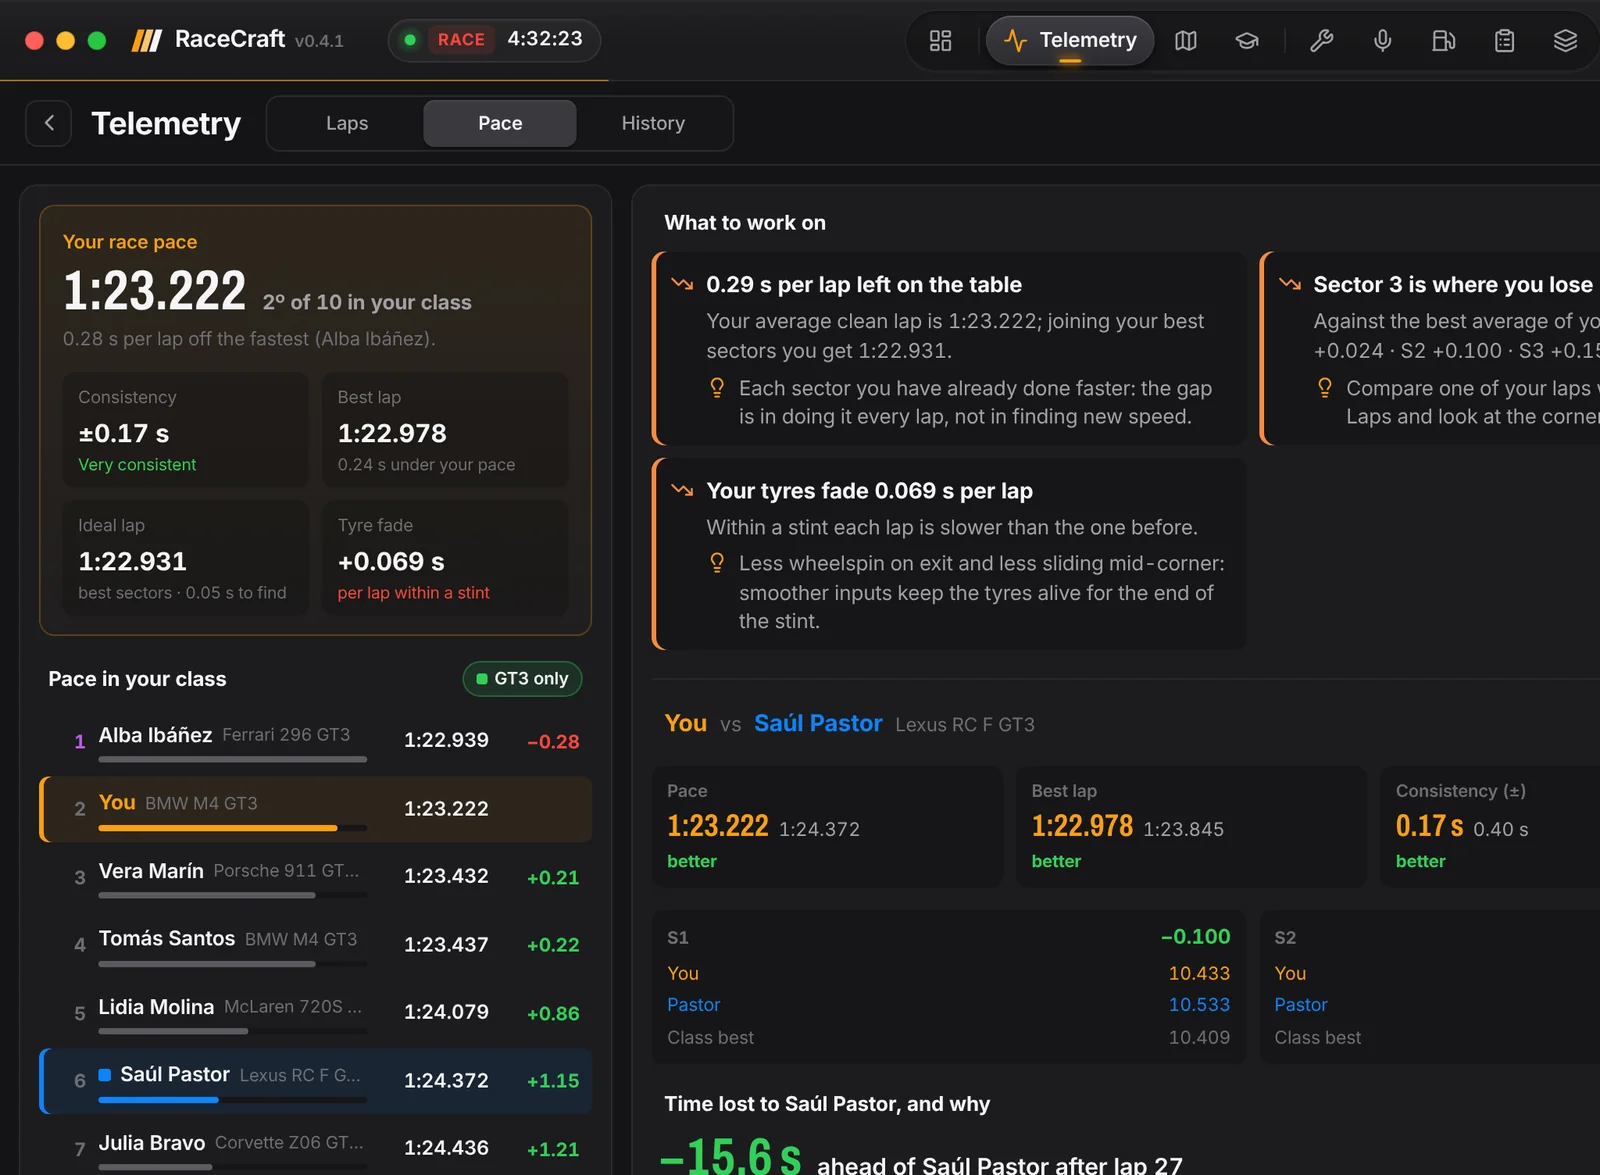Open the track map icon
The width and height of the screenshot is (1600, 1175).
1186,41
